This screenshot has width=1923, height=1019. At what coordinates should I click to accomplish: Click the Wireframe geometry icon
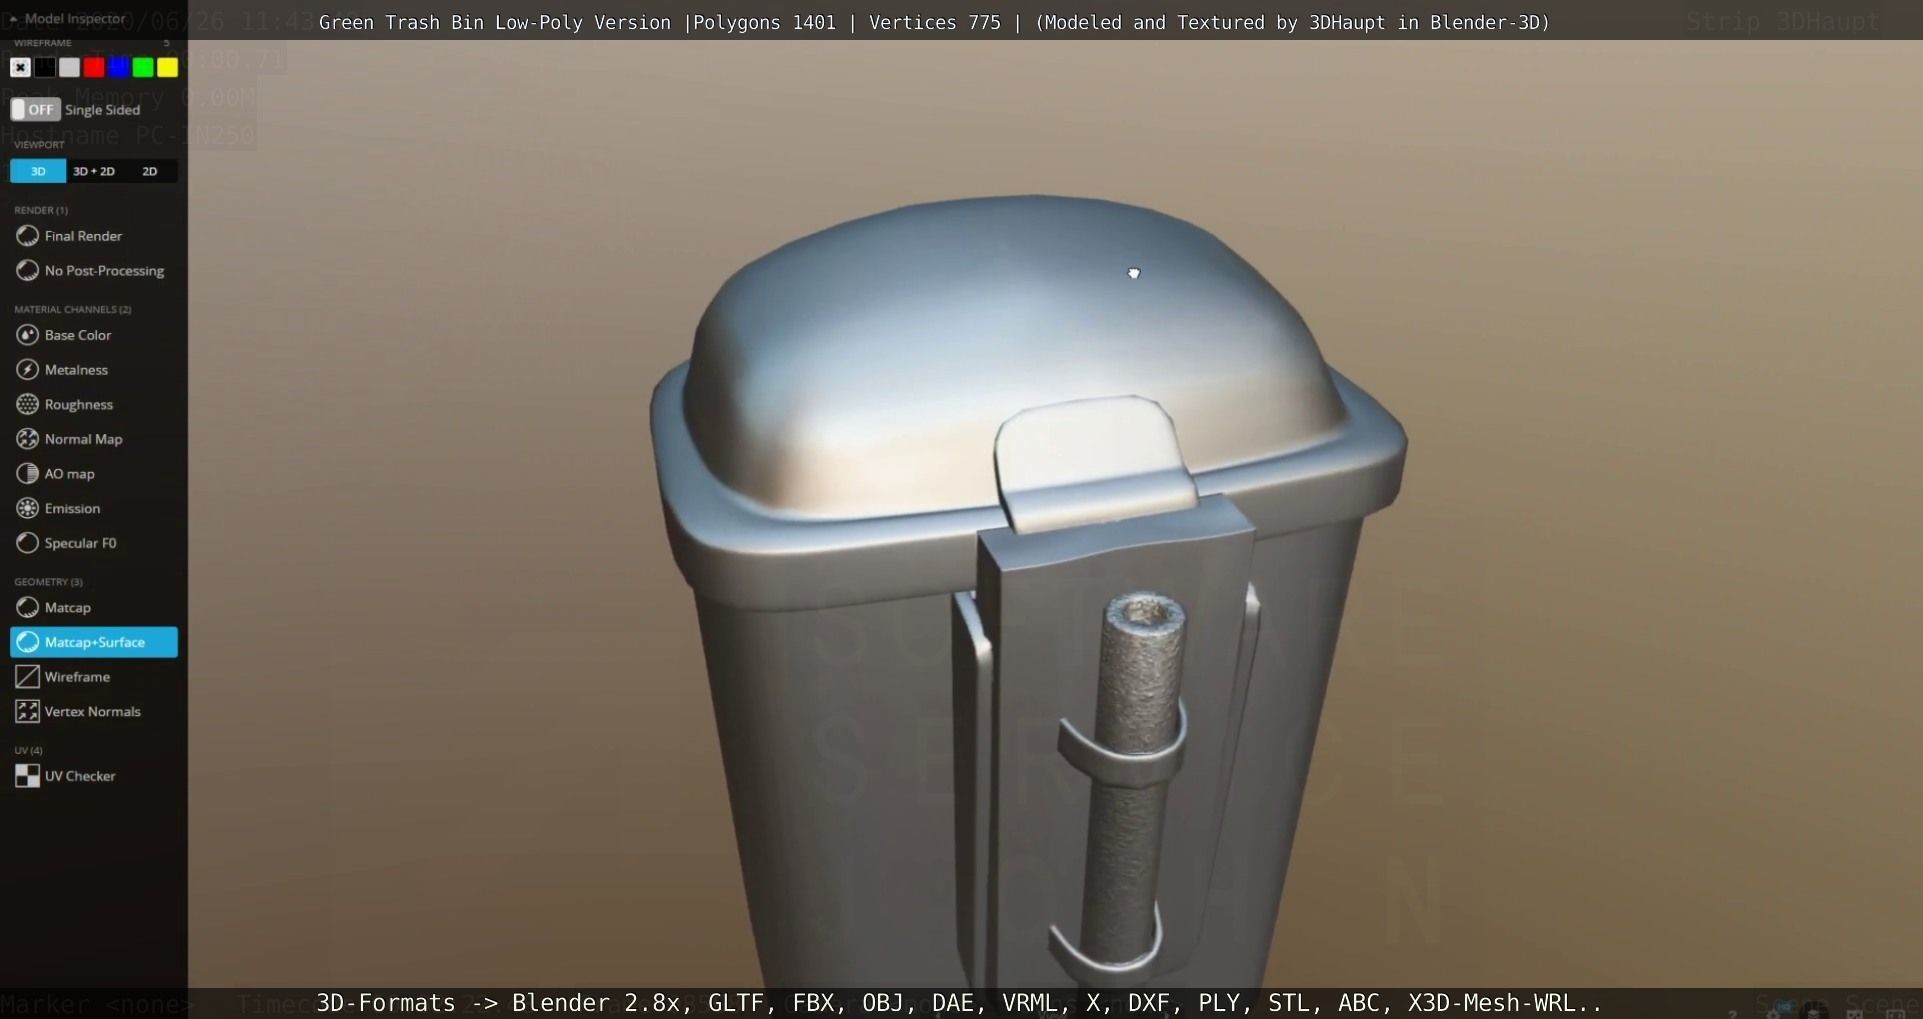27,677
